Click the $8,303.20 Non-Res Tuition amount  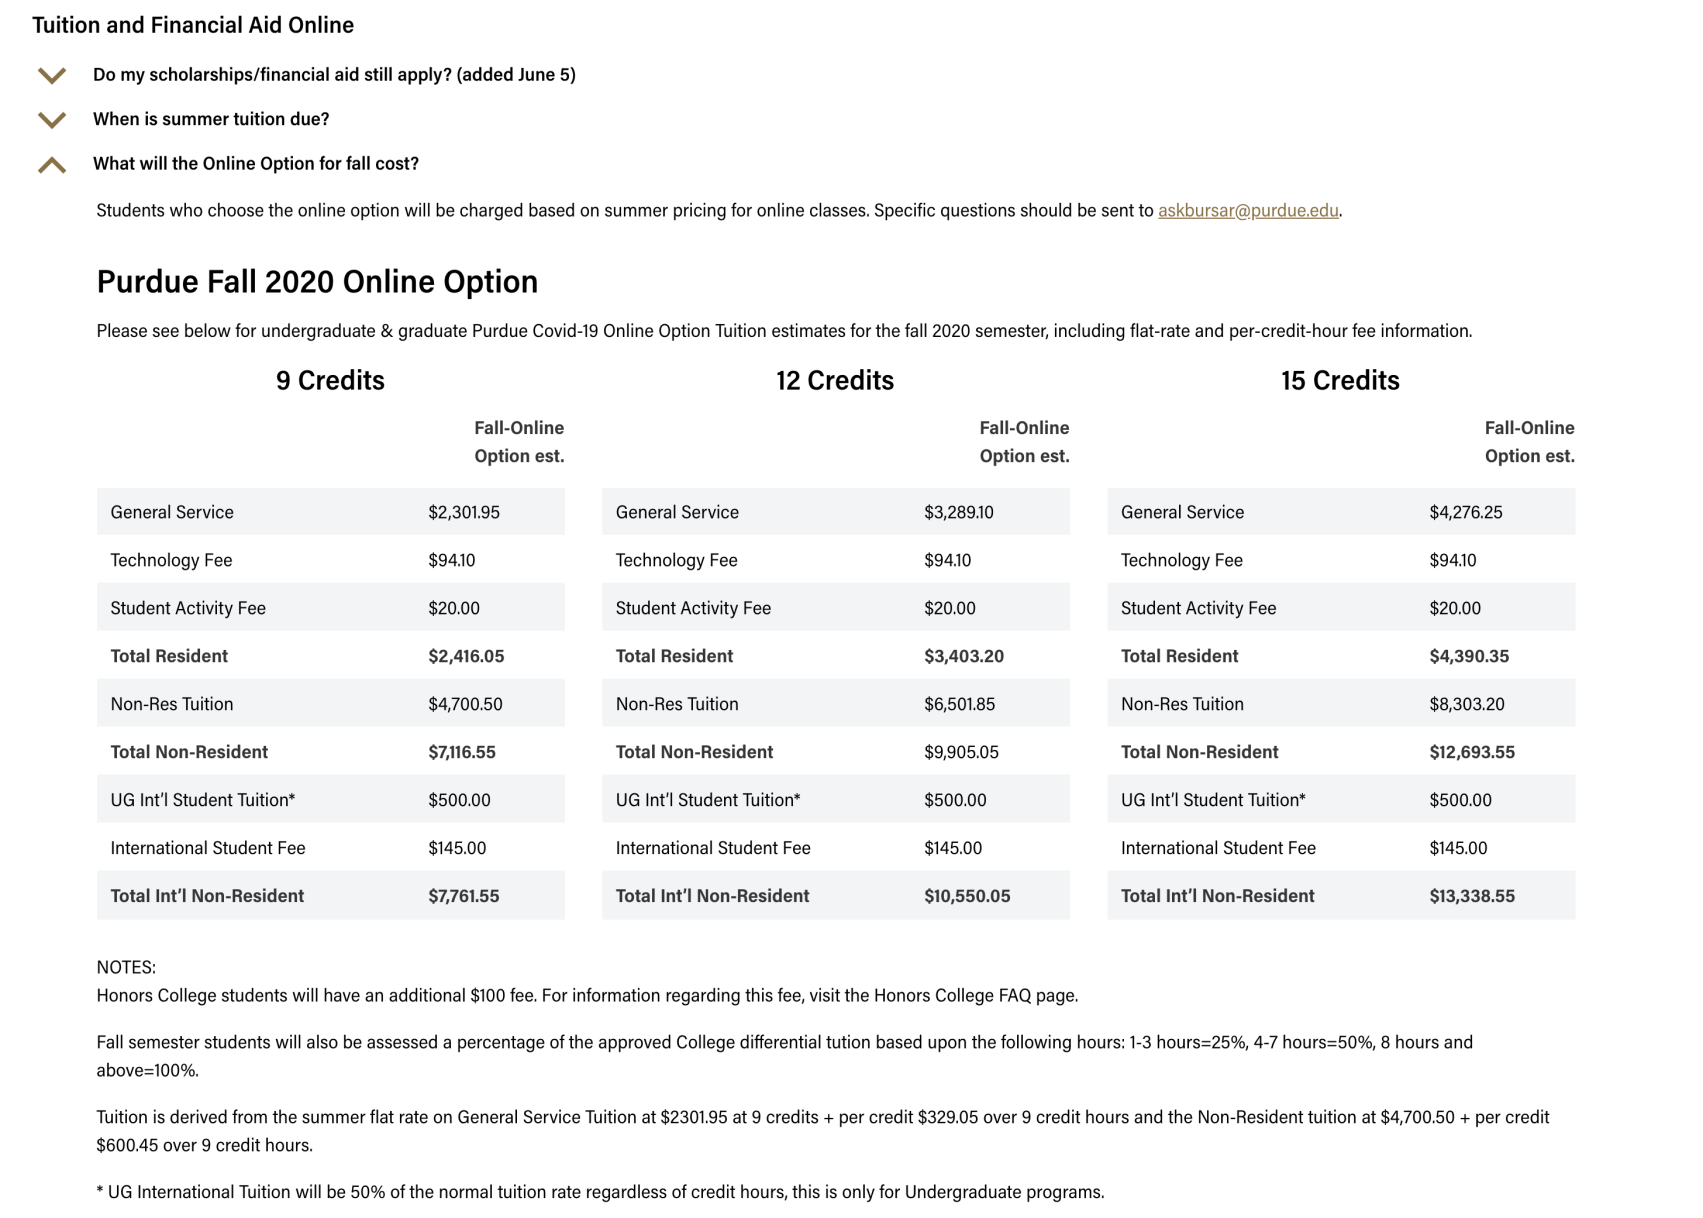[x=1466, y=704]
